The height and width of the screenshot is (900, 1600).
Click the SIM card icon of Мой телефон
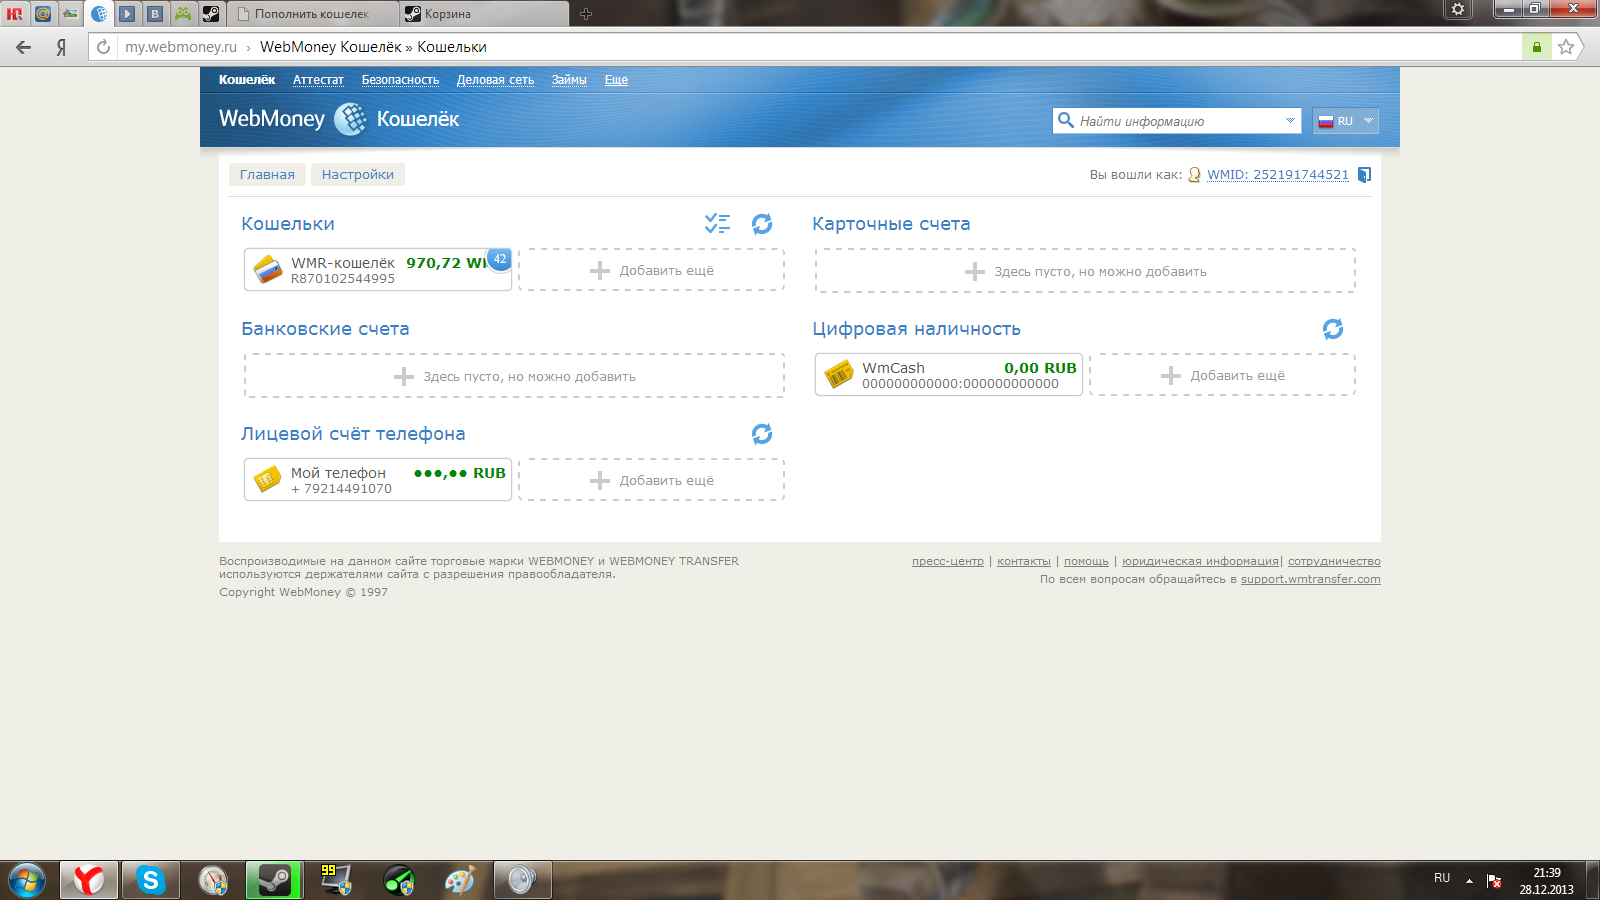tap(267, 480)
